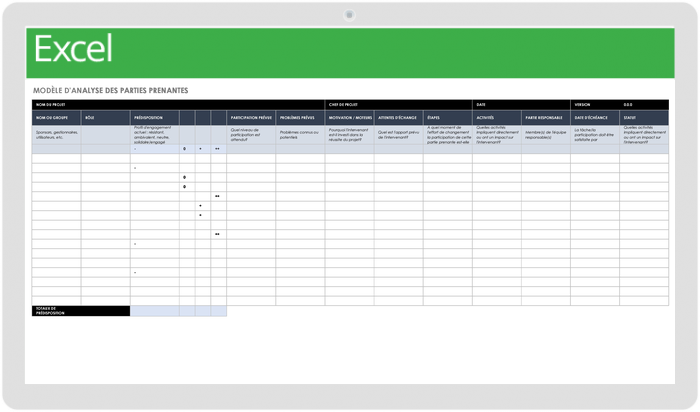Click the "Membre(s) de l'équipe responsable(s)" cell
This screenshot has width=700, height=412.
546,135
